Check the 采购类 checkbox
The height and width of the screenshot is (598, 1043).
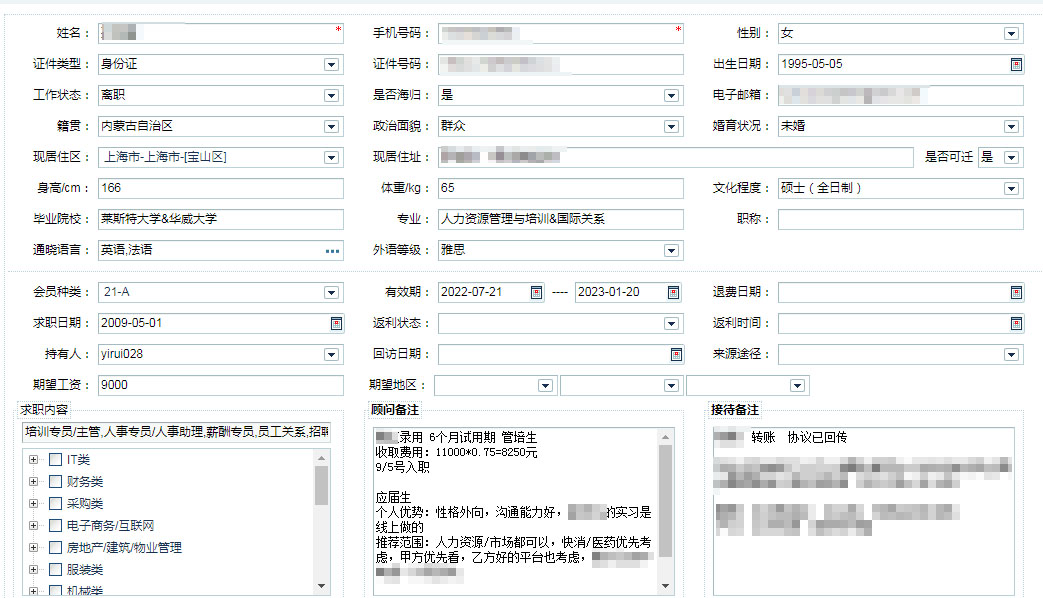coord(56,504)
